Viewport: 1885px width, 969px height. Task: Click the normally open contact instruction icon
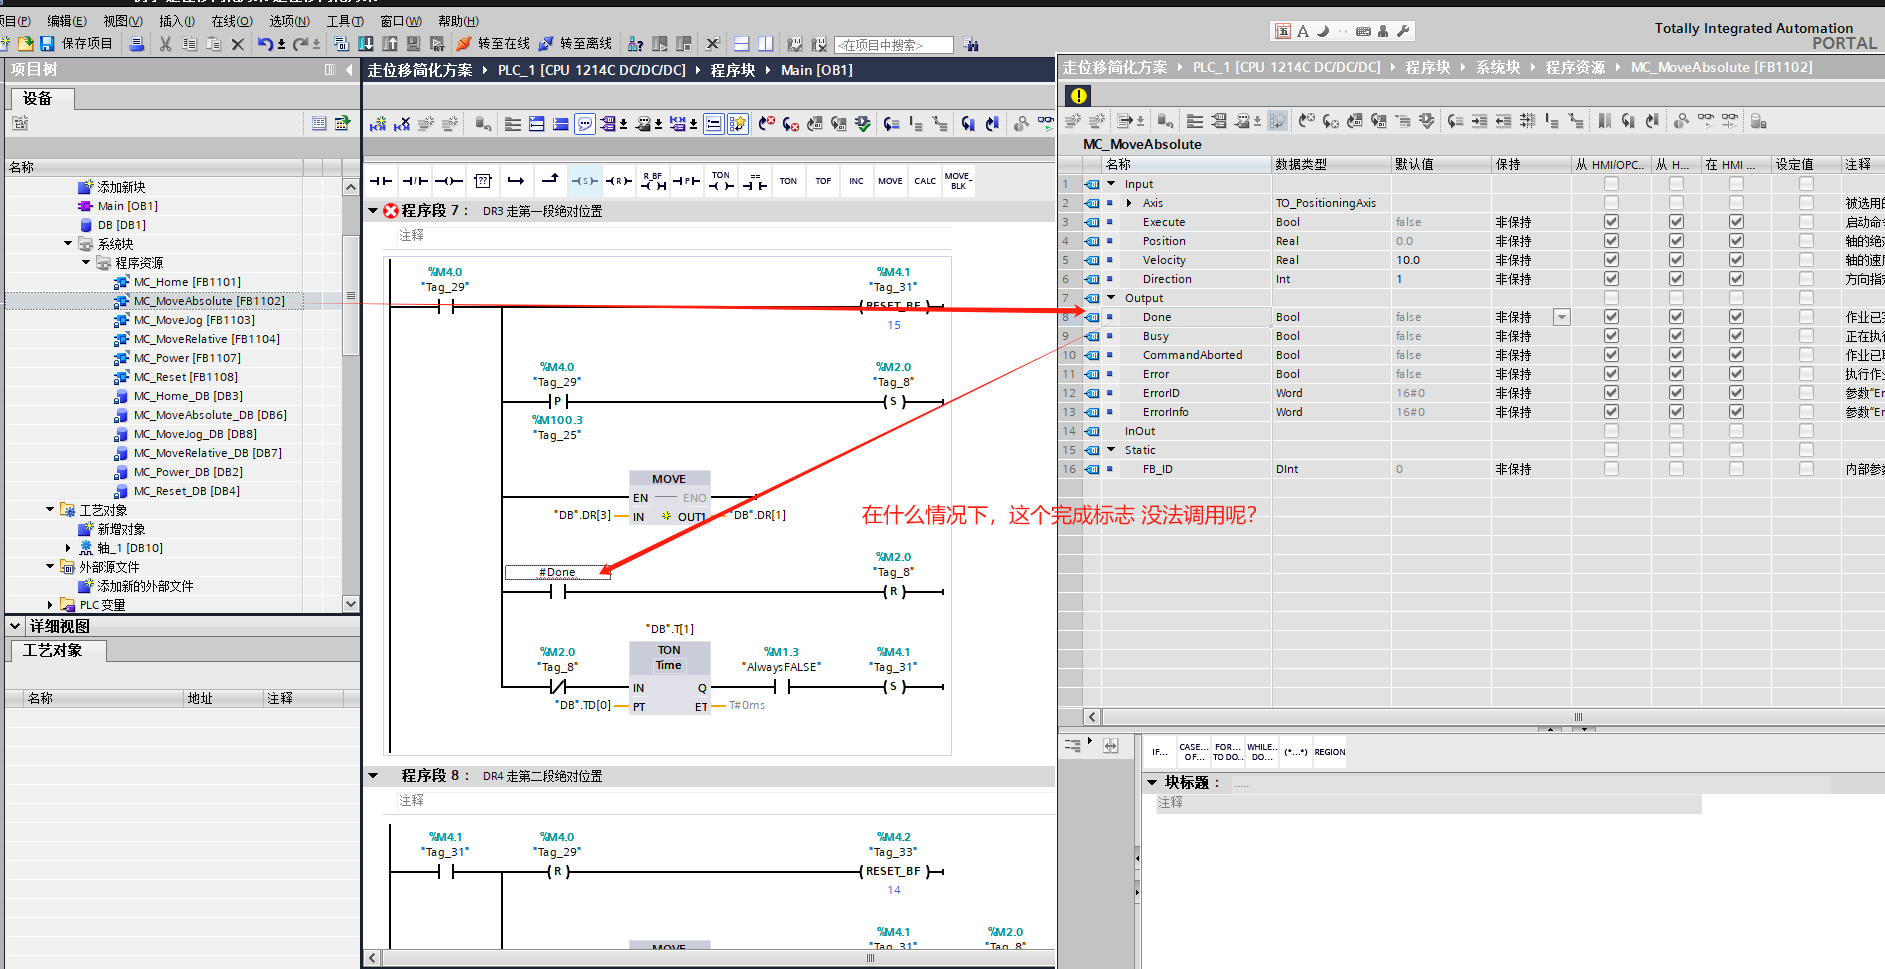(x=381, y=181)
